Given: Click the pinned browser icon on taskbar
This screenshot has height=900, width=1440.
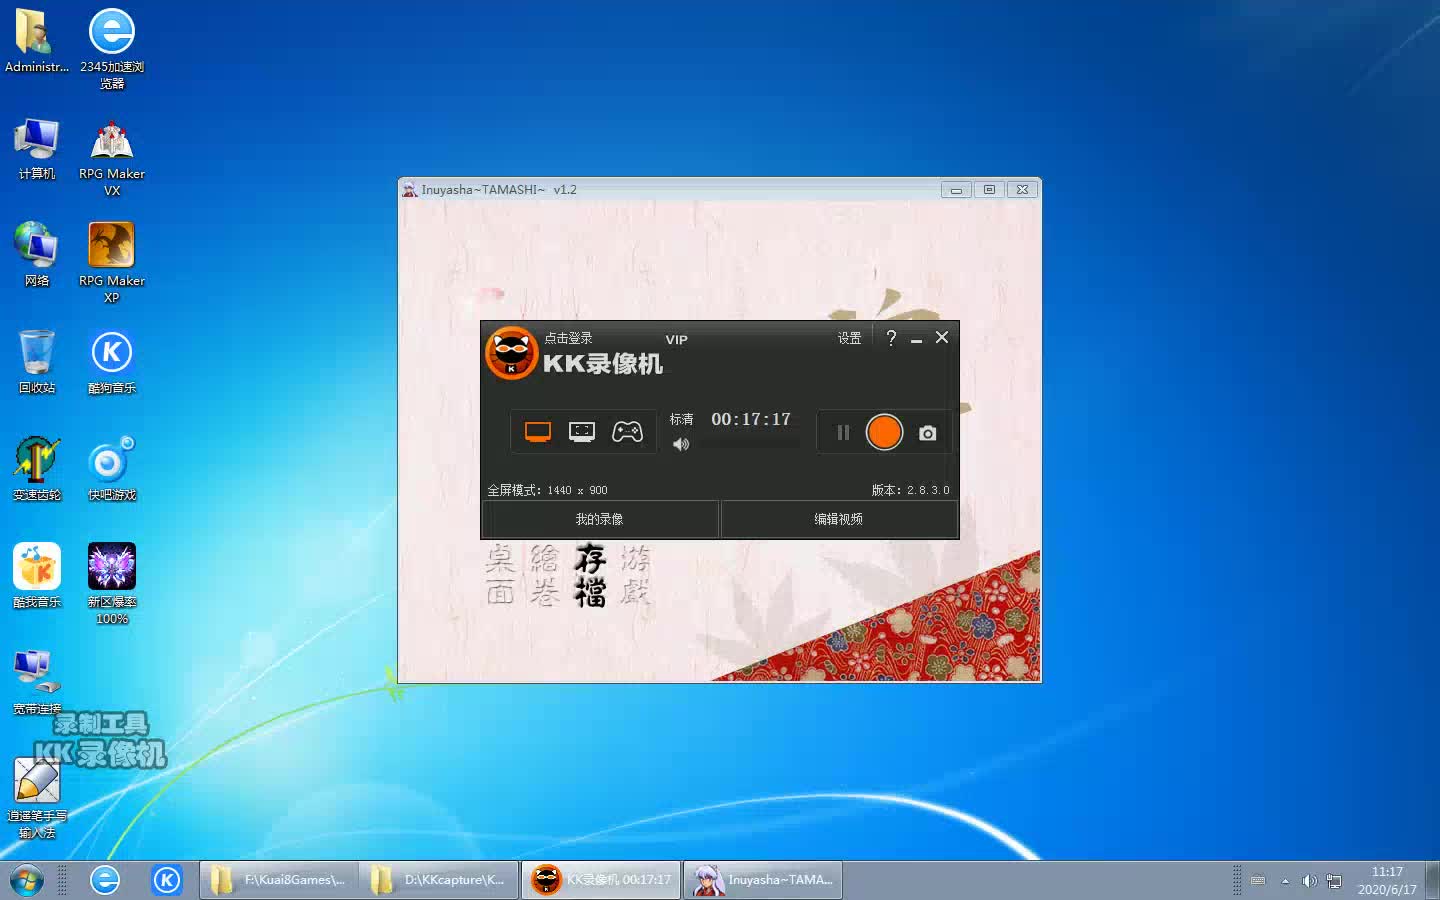Looking at the screenshot, I should (x=105, y=880).
